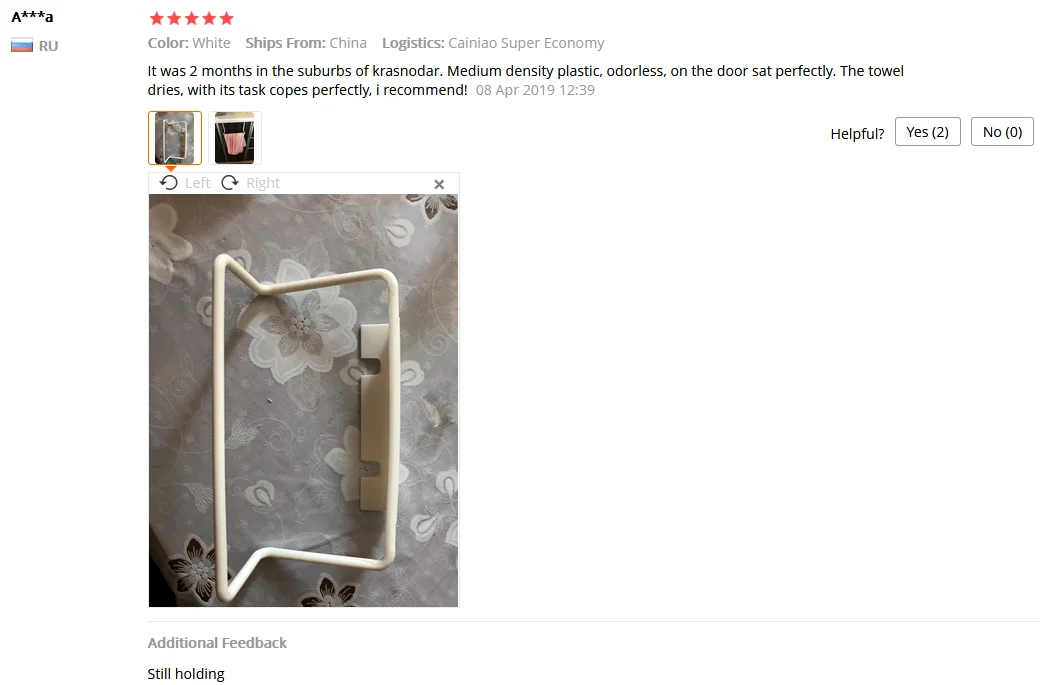1040x685 pixels.
Task: Click the 'Right' rotate text label
Action: (263, 183)
